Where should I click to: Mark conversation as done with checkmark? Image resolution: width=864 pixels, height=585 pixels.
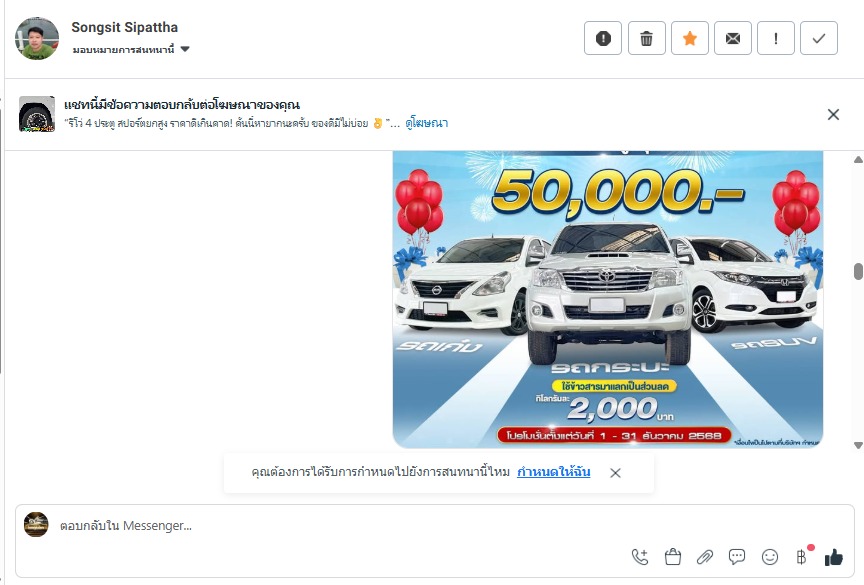coord(819,38)
